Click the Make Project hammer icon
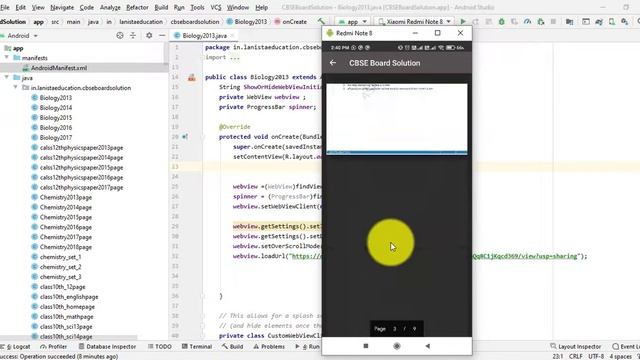The width and height of the screenshot is (640, 360). pyautogui.click(x=322, y=22)
